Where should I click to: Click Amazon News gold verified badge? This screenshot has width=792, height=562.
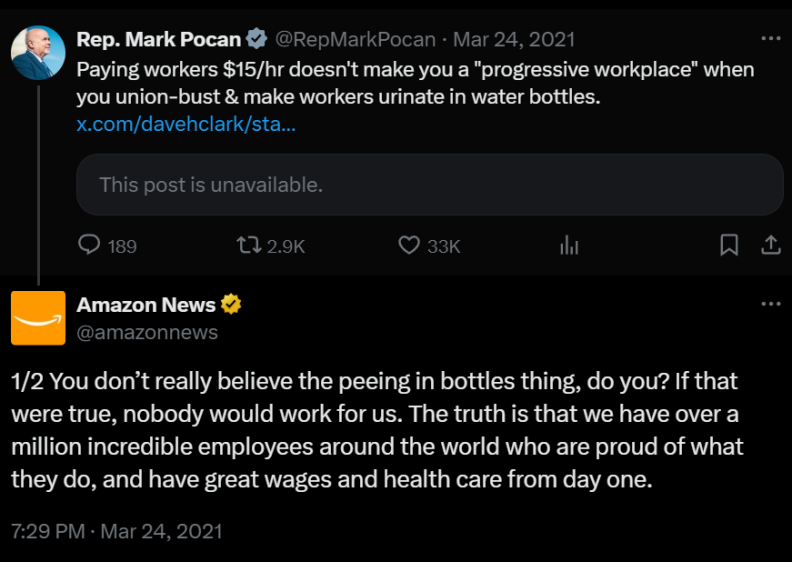[x=231, y=305]
